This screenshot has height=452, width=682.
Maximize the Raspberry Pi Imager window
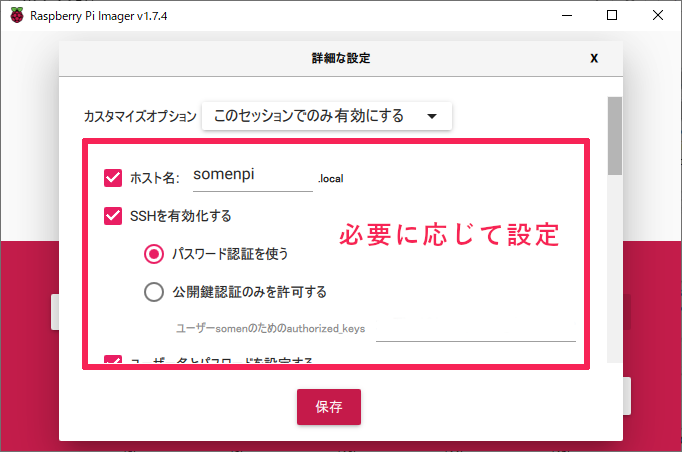click(x=612, y=16)
